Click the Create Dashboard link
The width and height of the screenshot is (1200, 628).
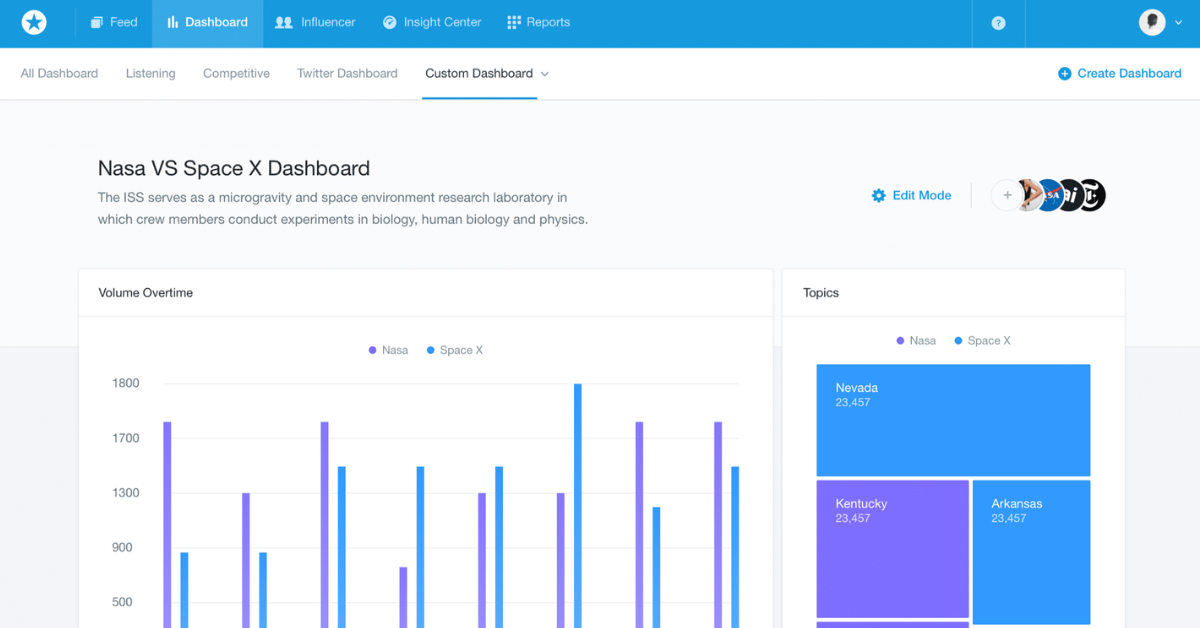pos(1120,74)
